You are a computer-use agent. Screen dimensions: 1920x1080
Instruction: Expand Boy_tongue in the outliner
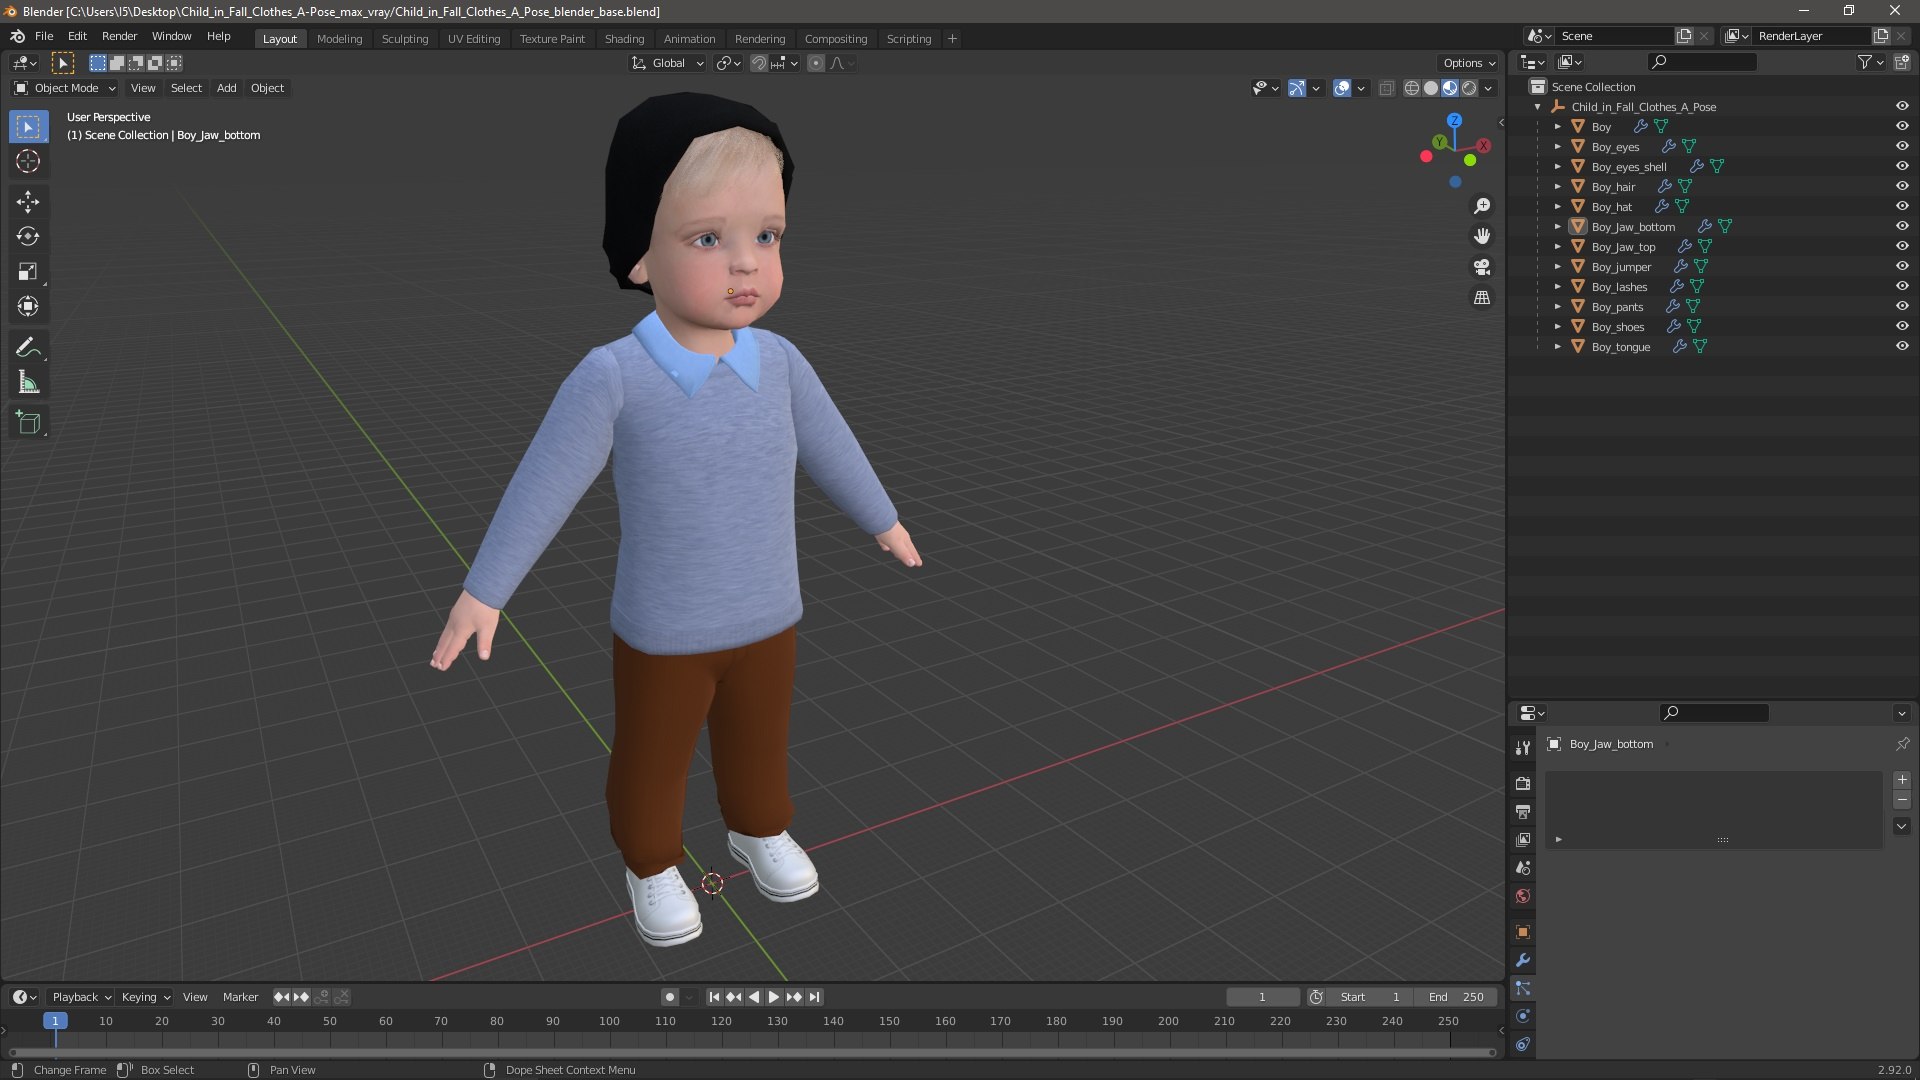[x=1557, y=346]
